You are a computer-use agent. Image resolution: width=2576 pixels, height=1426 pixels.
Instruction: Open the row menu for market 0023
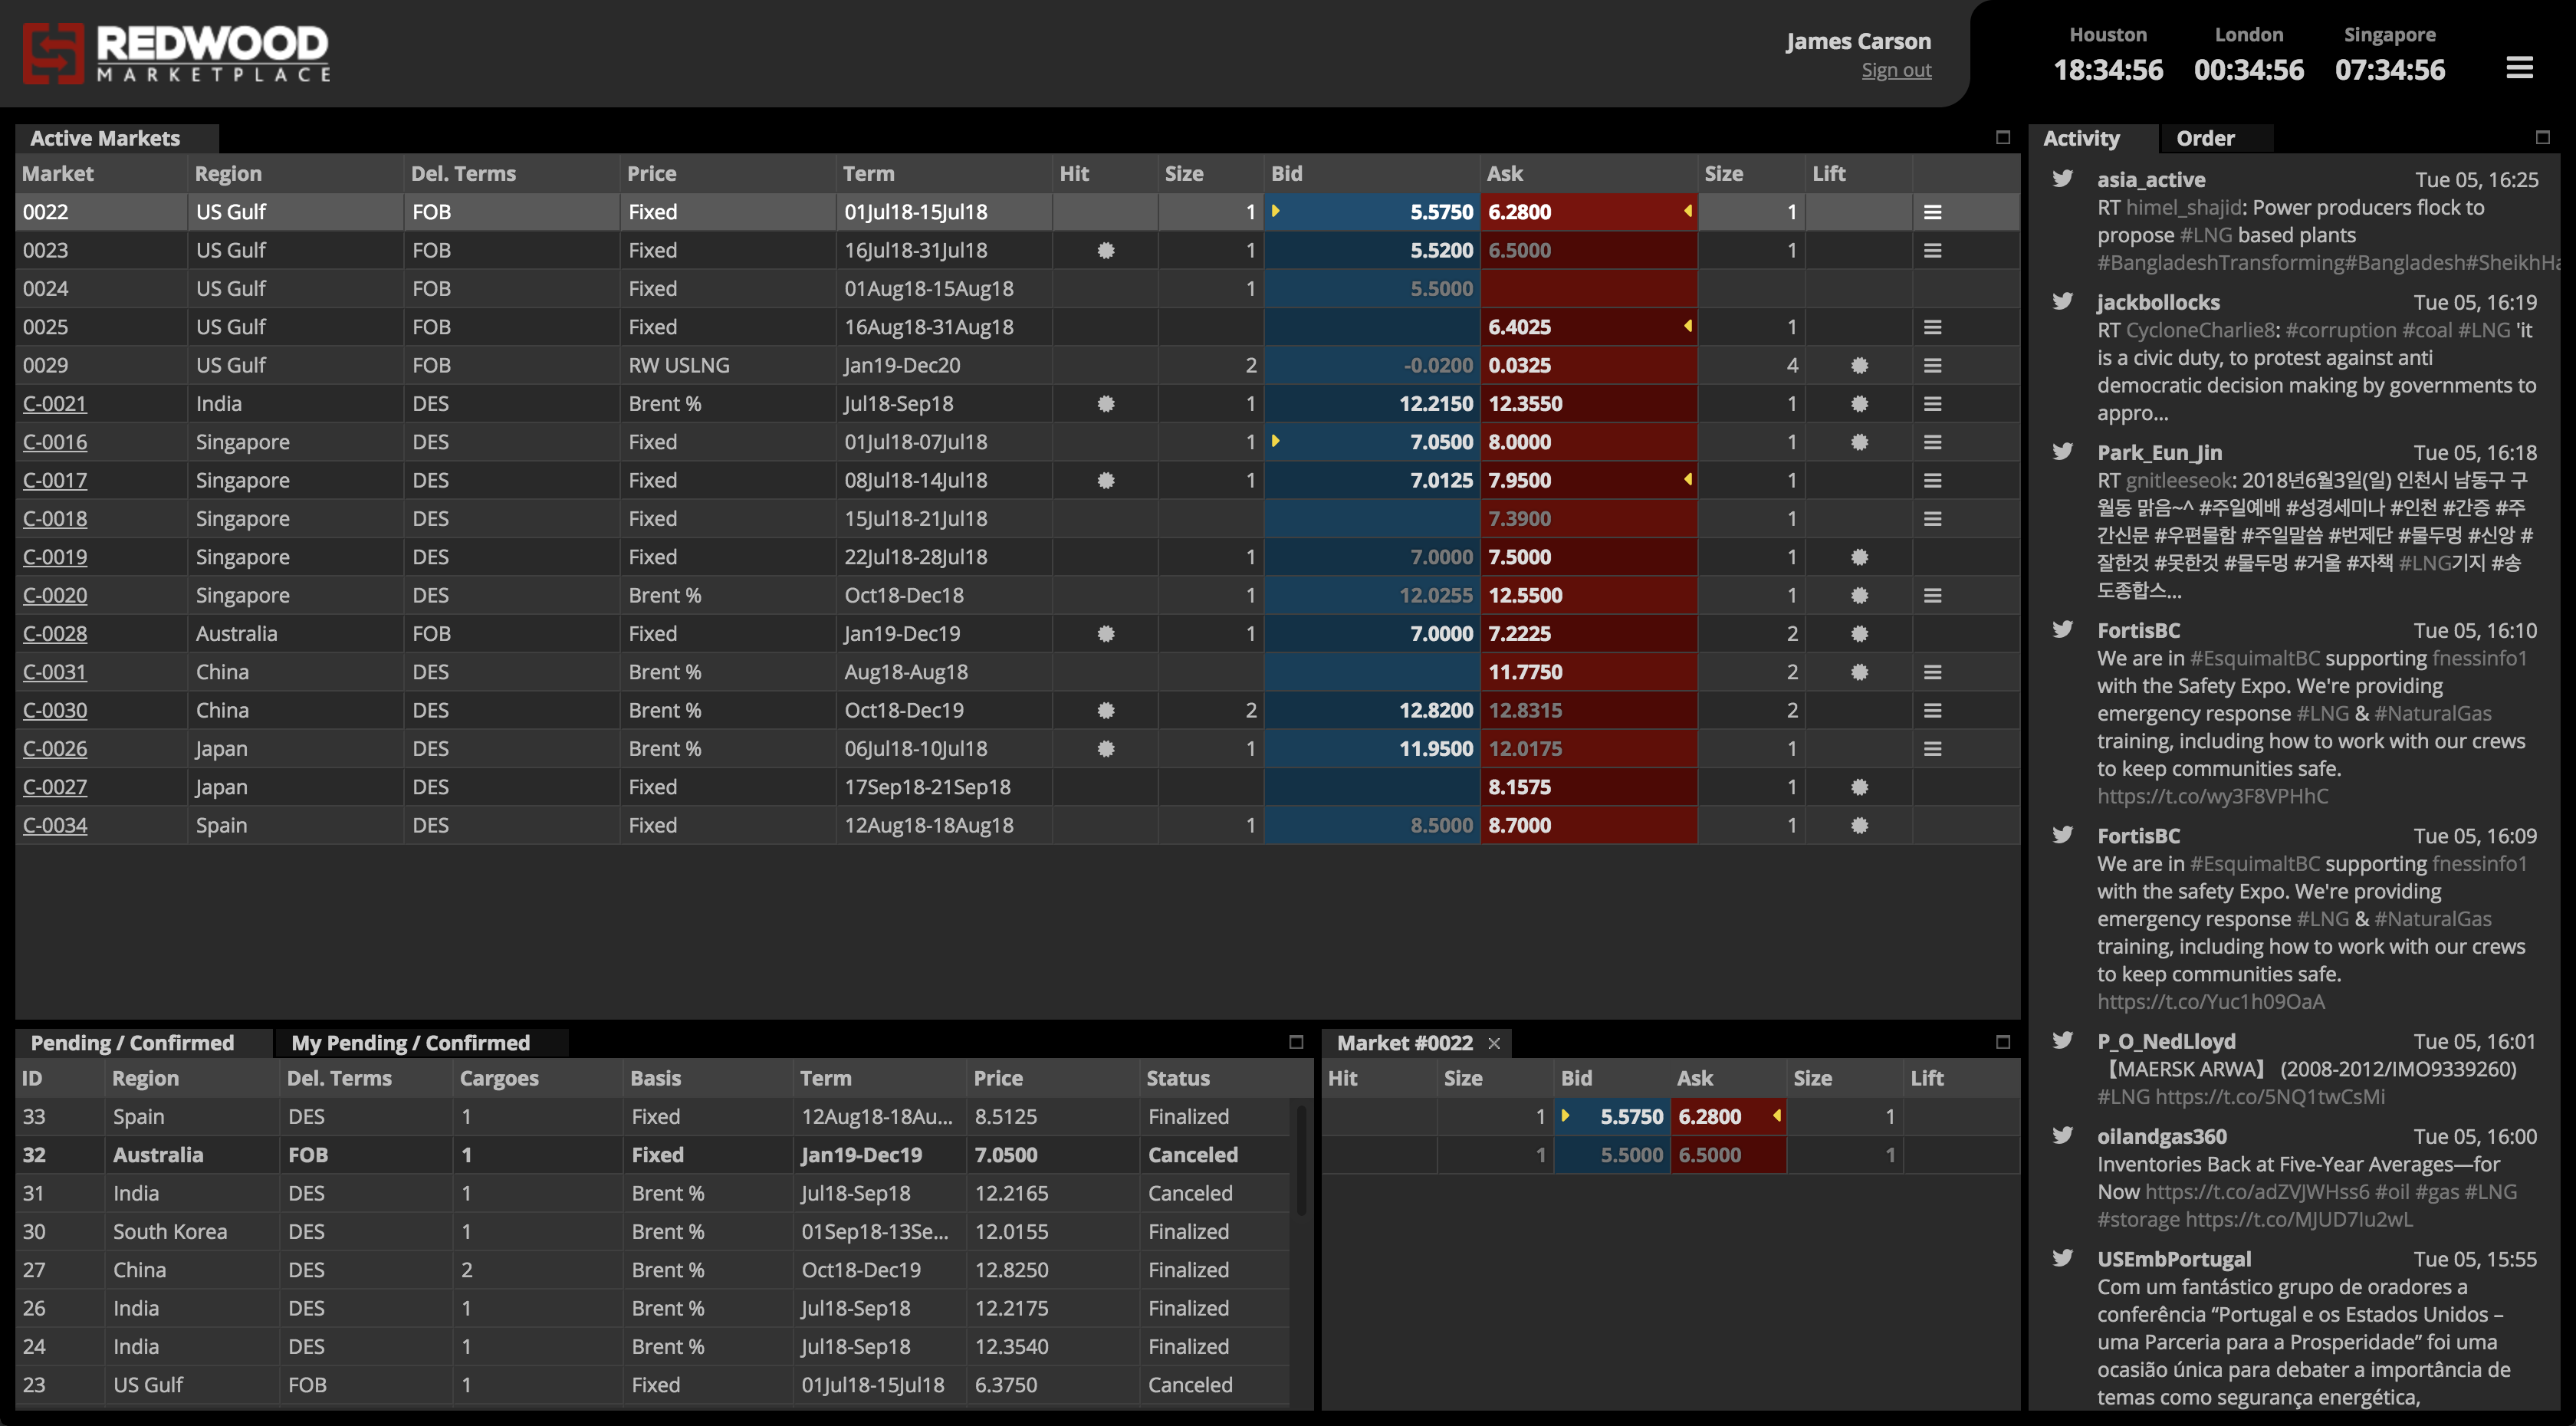click(1932, 250)
